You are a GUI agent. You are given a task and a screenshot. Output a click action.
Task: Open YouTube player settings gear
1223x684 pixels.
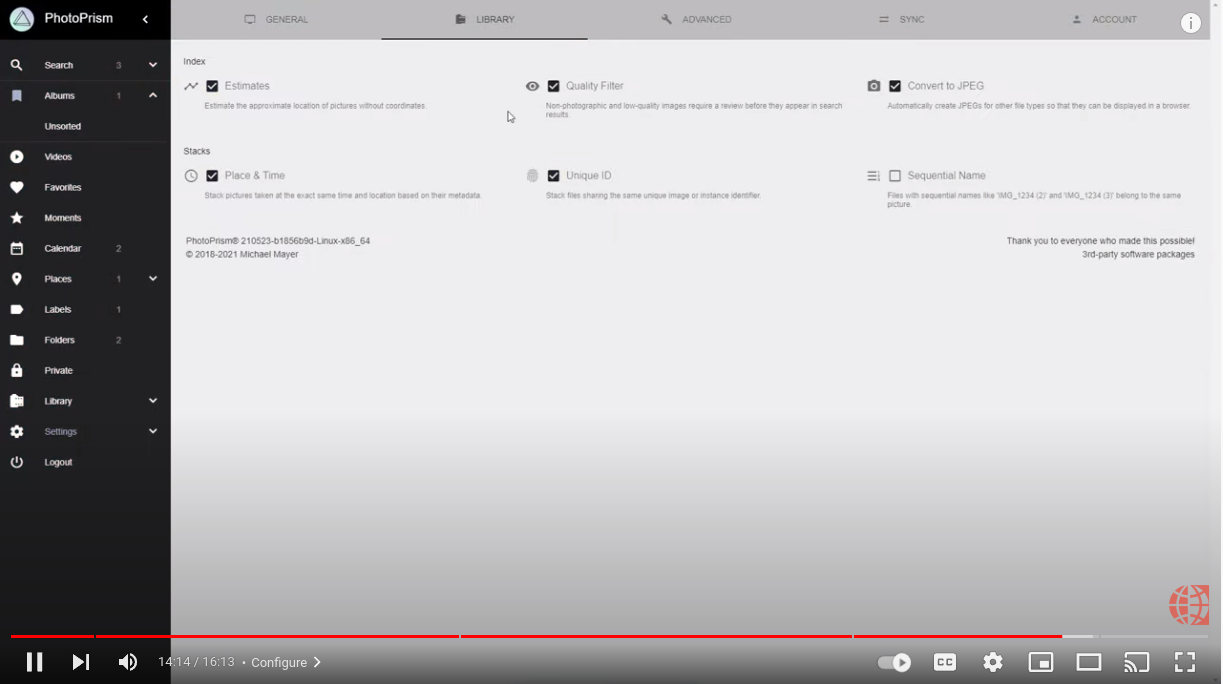pos(992,662)
